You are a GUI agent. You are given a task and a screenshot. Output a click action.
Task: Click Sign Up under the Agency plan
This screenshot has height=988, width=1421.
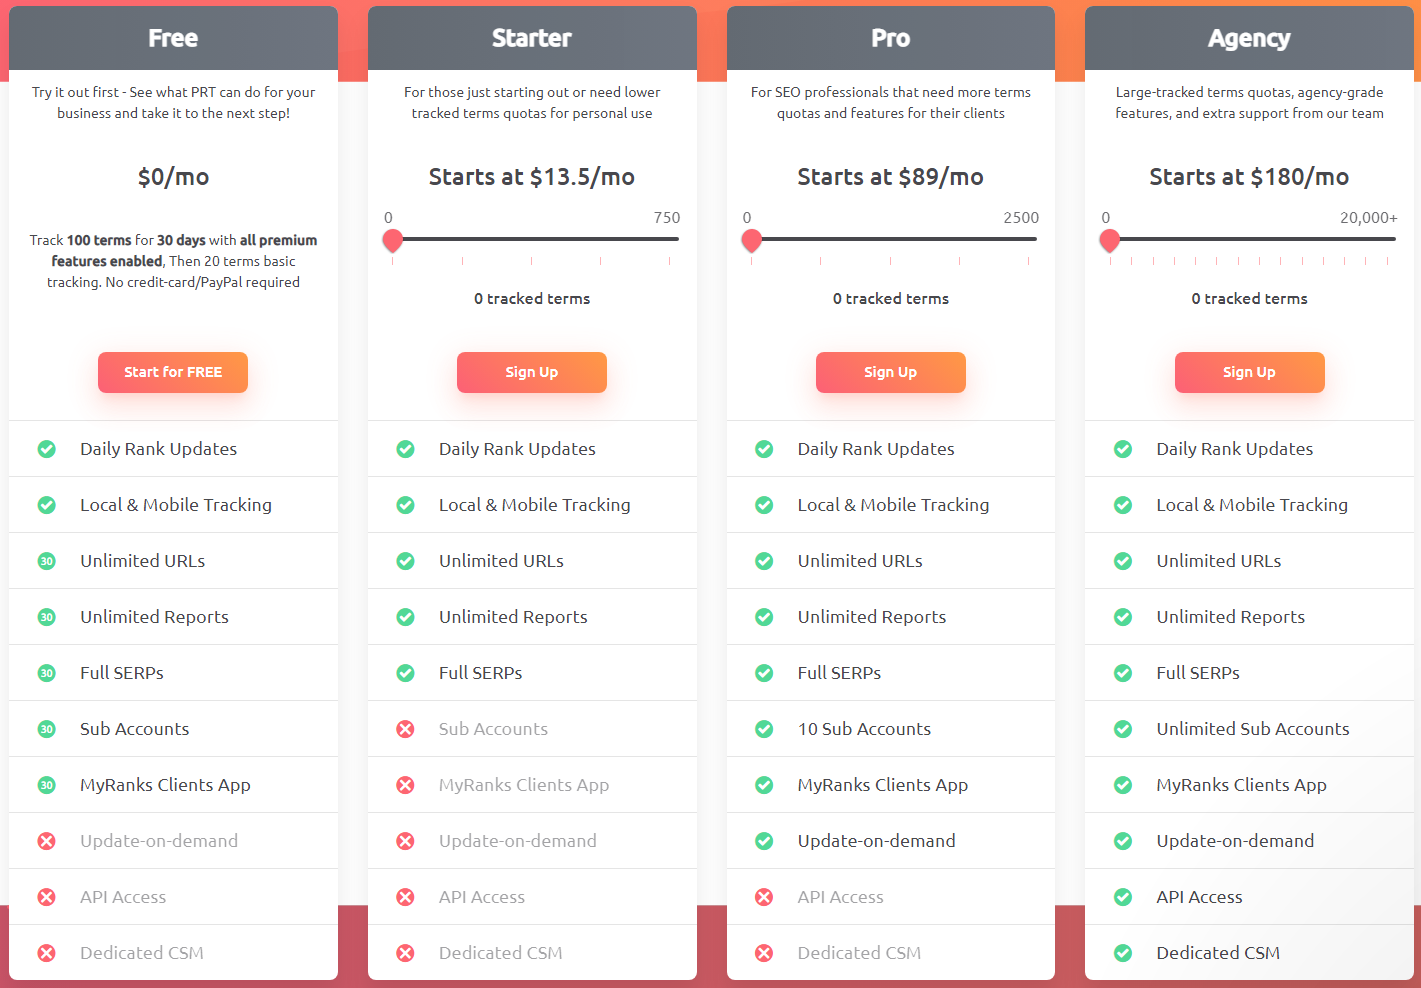[1249, 372]
